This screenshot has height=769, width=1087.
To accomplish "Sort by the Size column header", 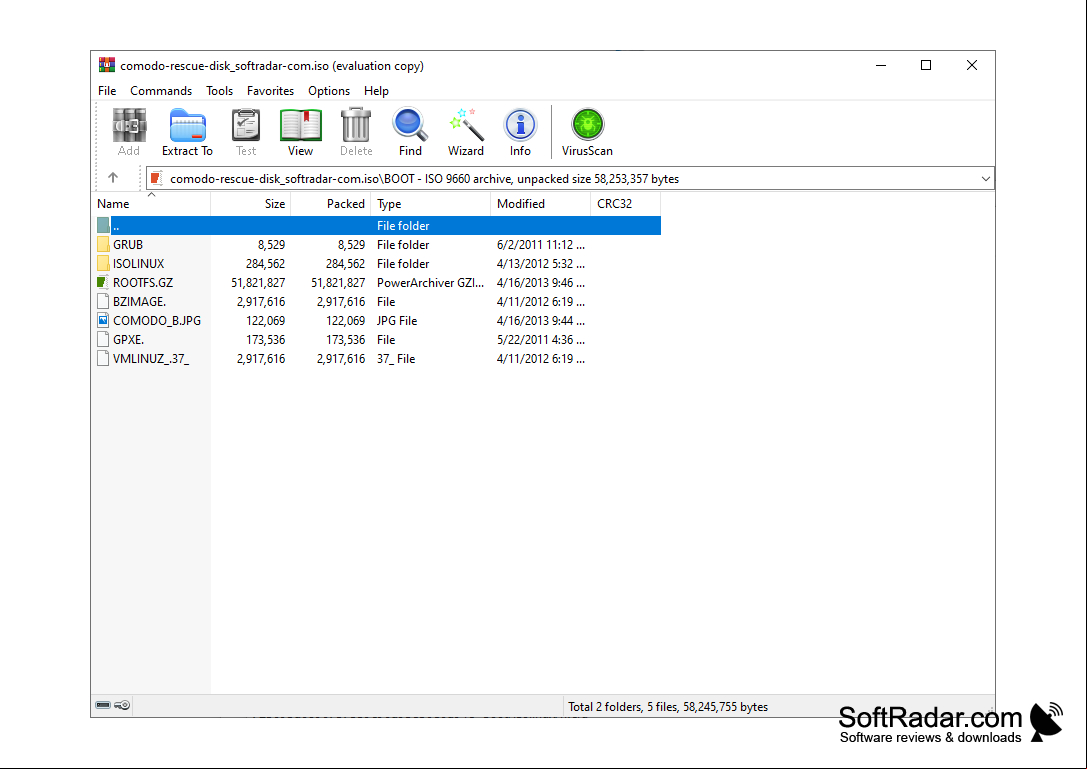I will tap(250, 204).
